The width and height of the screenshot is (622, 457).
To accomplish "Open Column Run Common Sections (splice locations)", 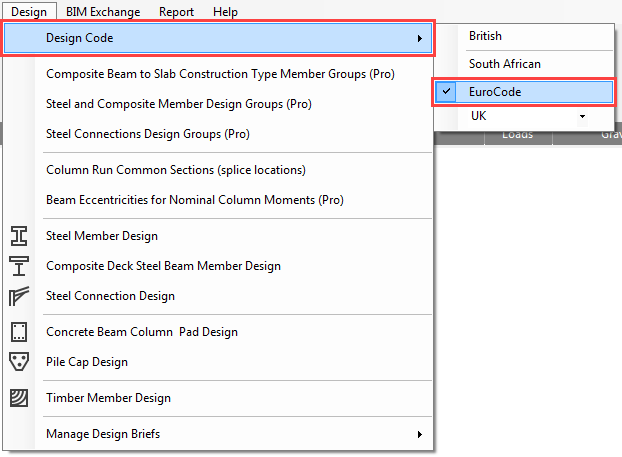I will click(176, 170).
